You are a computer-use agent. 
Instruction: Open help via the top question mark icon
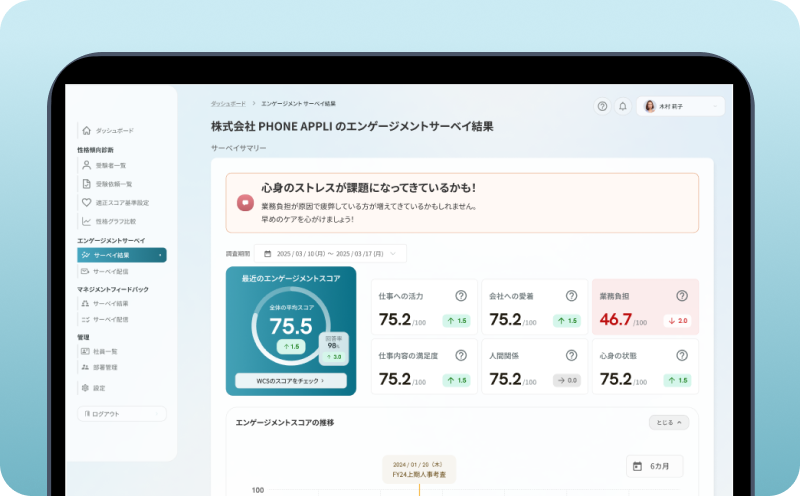click(x=602, y=106)
